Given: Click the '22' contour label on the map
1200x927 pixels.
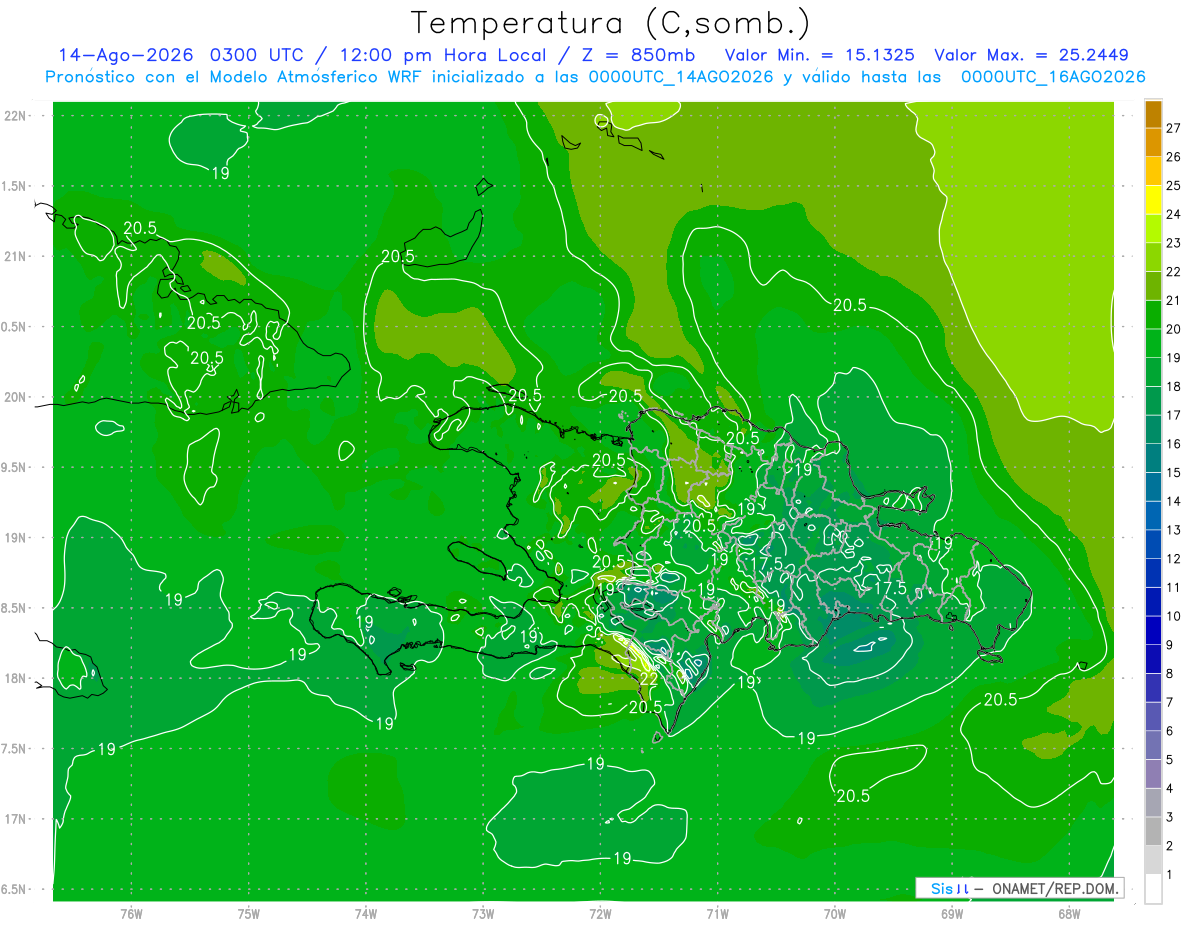Looking at the screenshot, I should pos(649,680).
